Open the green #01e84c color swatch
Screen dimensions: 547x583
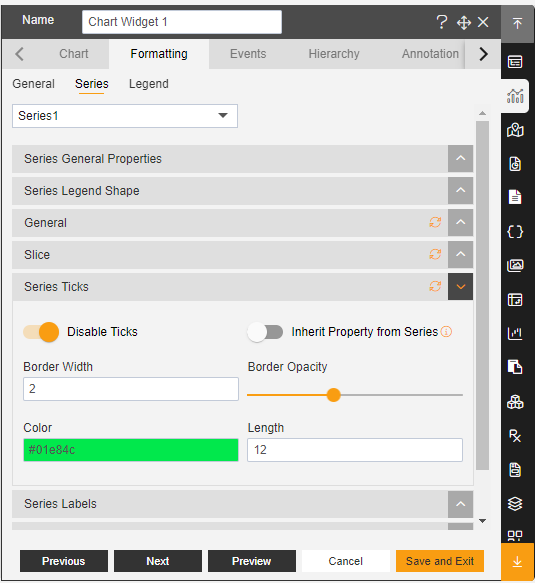click(131, 450)
